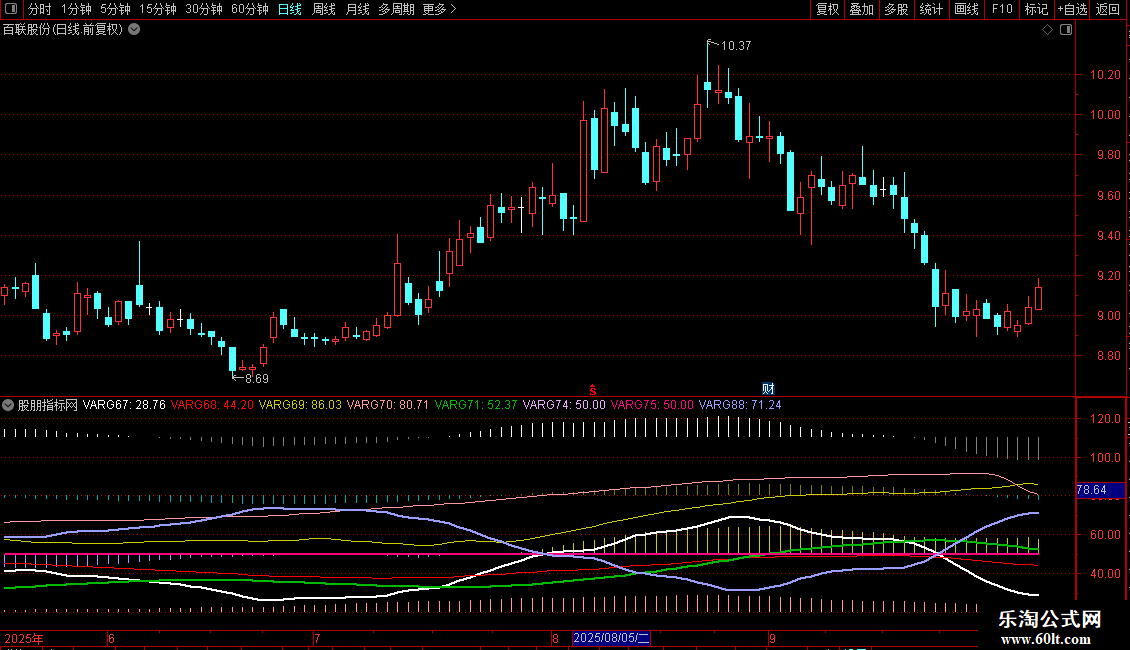
Task: Click the 8.69 low price label
Action: [x=257, y=379]
